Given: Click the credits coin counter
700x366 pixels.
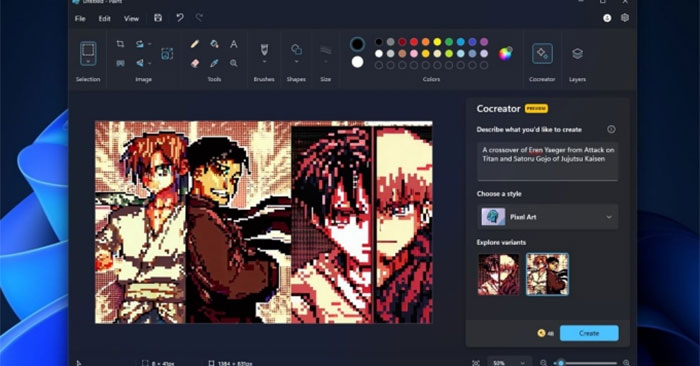Looking at the screenshot, I should [546, 333].
